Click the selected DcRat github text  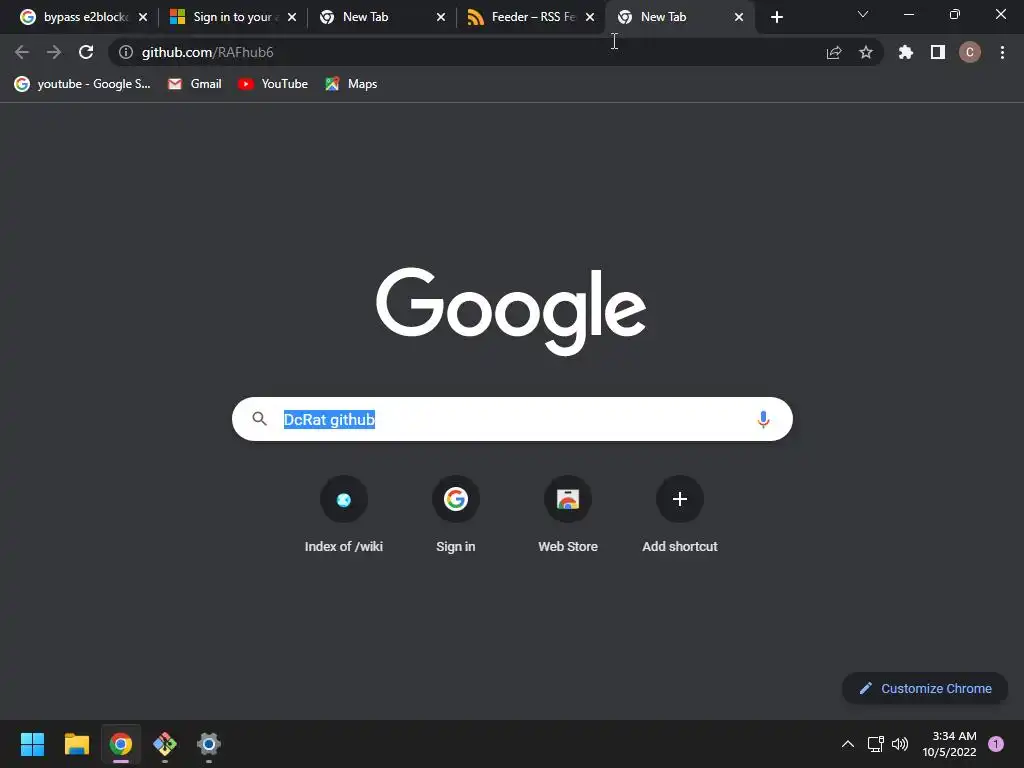(x=329, y=419)
